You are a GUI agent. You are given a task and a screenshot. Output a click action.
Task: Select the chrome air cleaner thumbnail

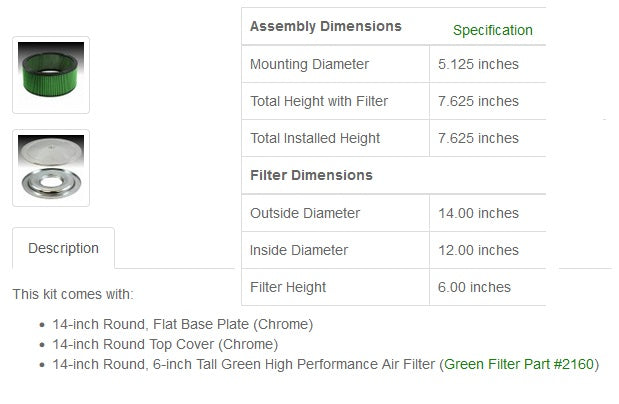[x=51, y=168]
